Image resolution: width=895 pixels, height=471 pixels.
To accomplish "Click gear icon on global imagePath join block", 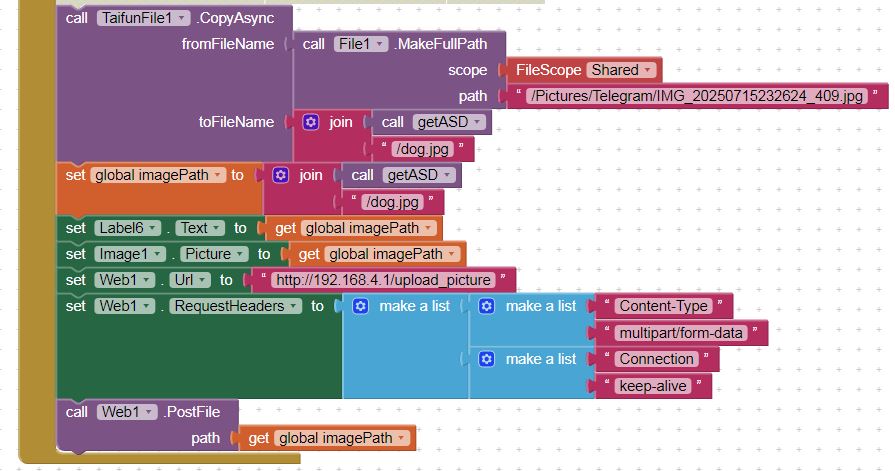I will (x=281, y=175).
